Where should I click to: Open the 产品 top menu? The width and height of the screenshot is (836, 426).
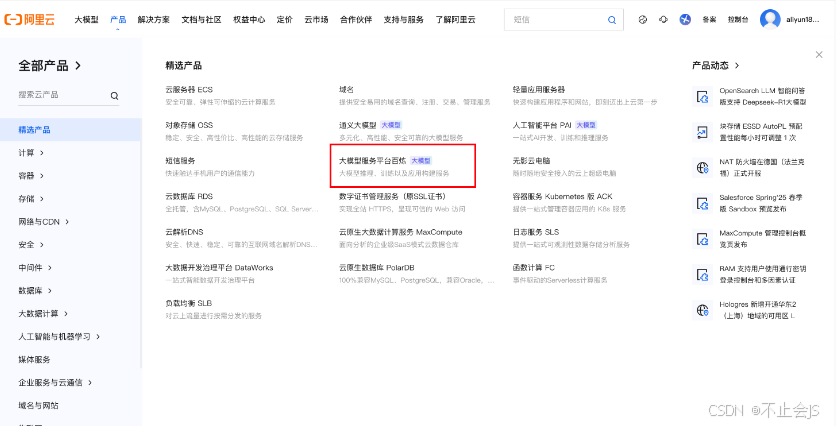118,20
